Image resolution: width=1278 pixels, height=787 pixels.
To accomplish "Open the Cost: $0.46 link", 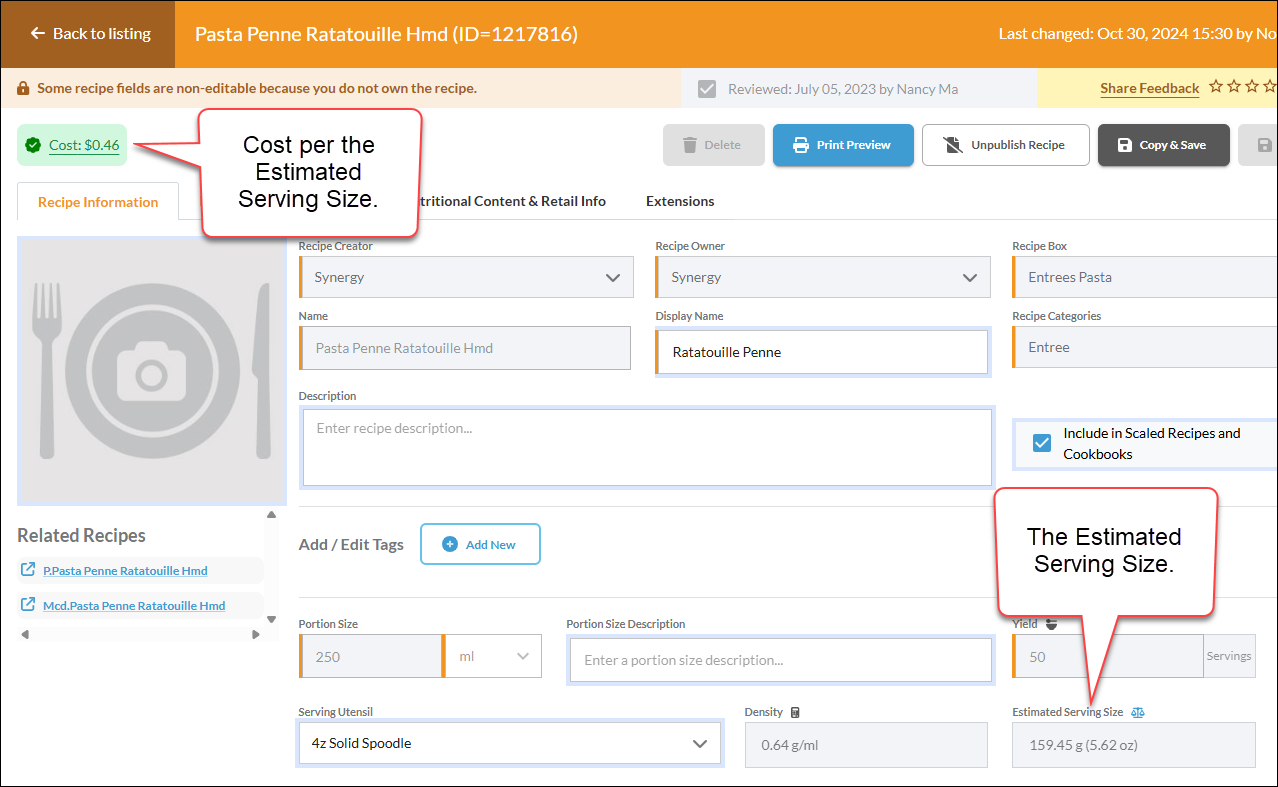I will coord(84,145).
